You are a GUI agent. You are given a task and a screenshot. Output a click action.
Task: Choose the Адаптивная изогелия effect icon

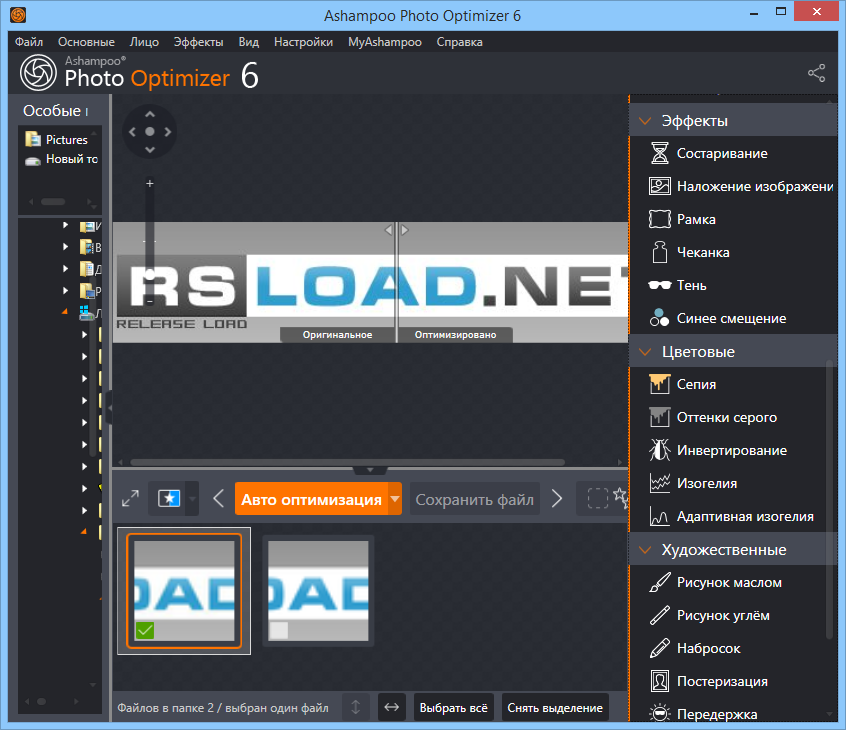click(x=659, y=516)
